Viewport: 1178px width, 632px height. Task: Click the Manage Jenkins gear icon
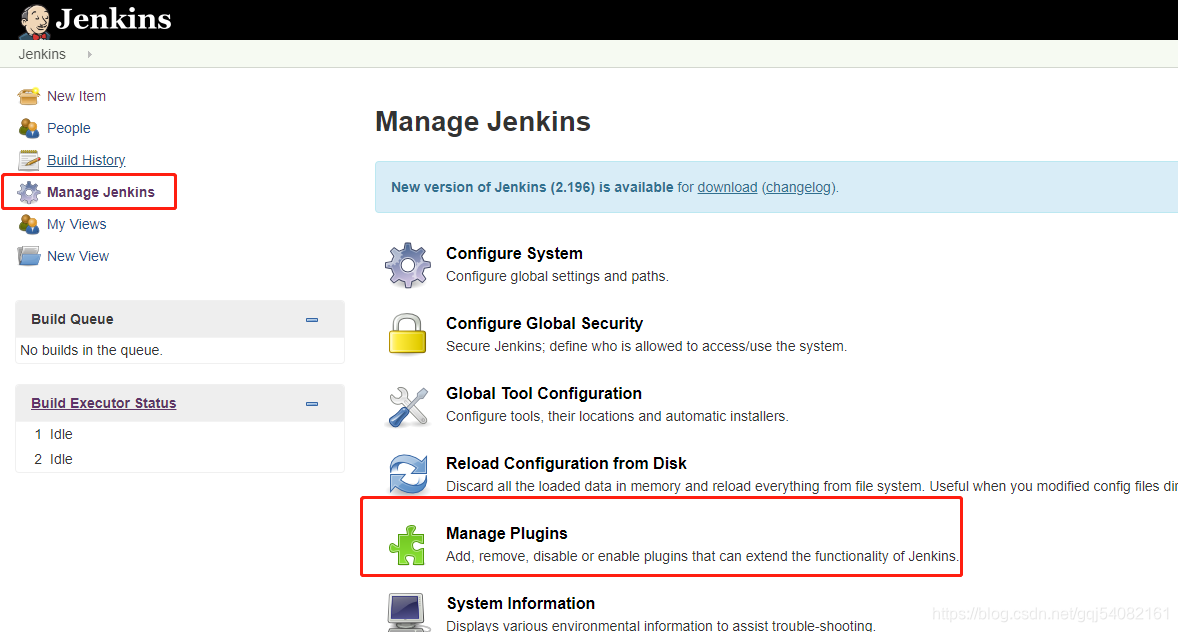(29, 192)
